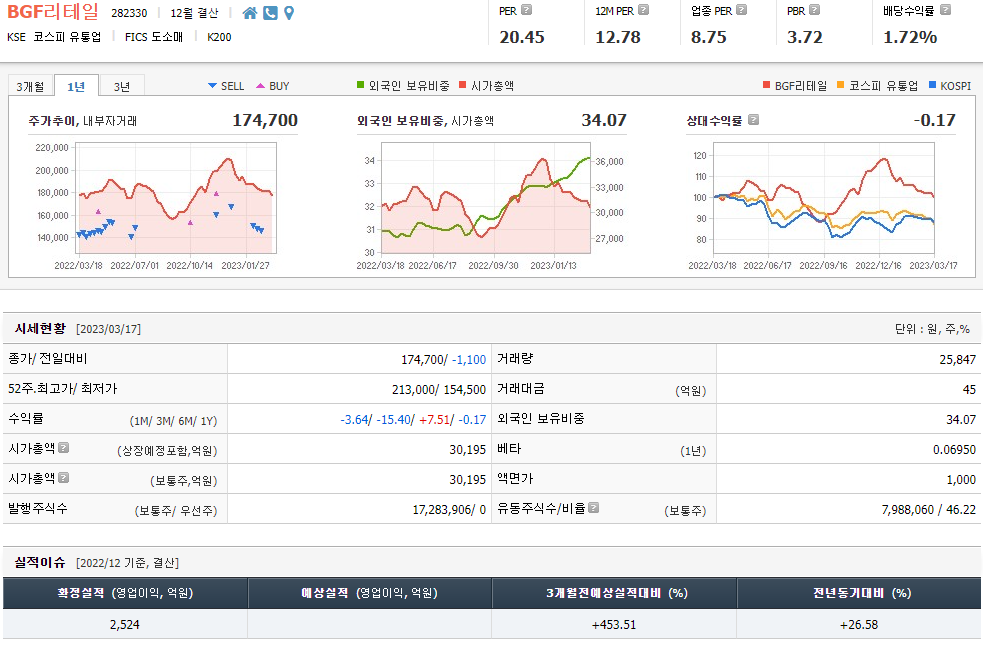Click the blue SELL triangle legend marker

click(x=213, y=86)
